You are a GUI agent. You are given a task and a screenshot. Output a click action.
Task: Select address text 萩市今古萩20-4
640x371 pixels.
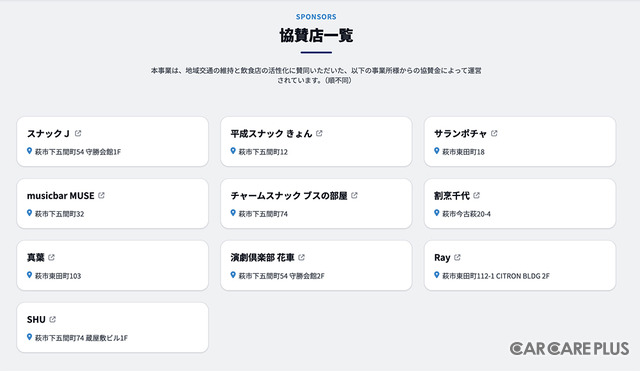coord(467,214)
